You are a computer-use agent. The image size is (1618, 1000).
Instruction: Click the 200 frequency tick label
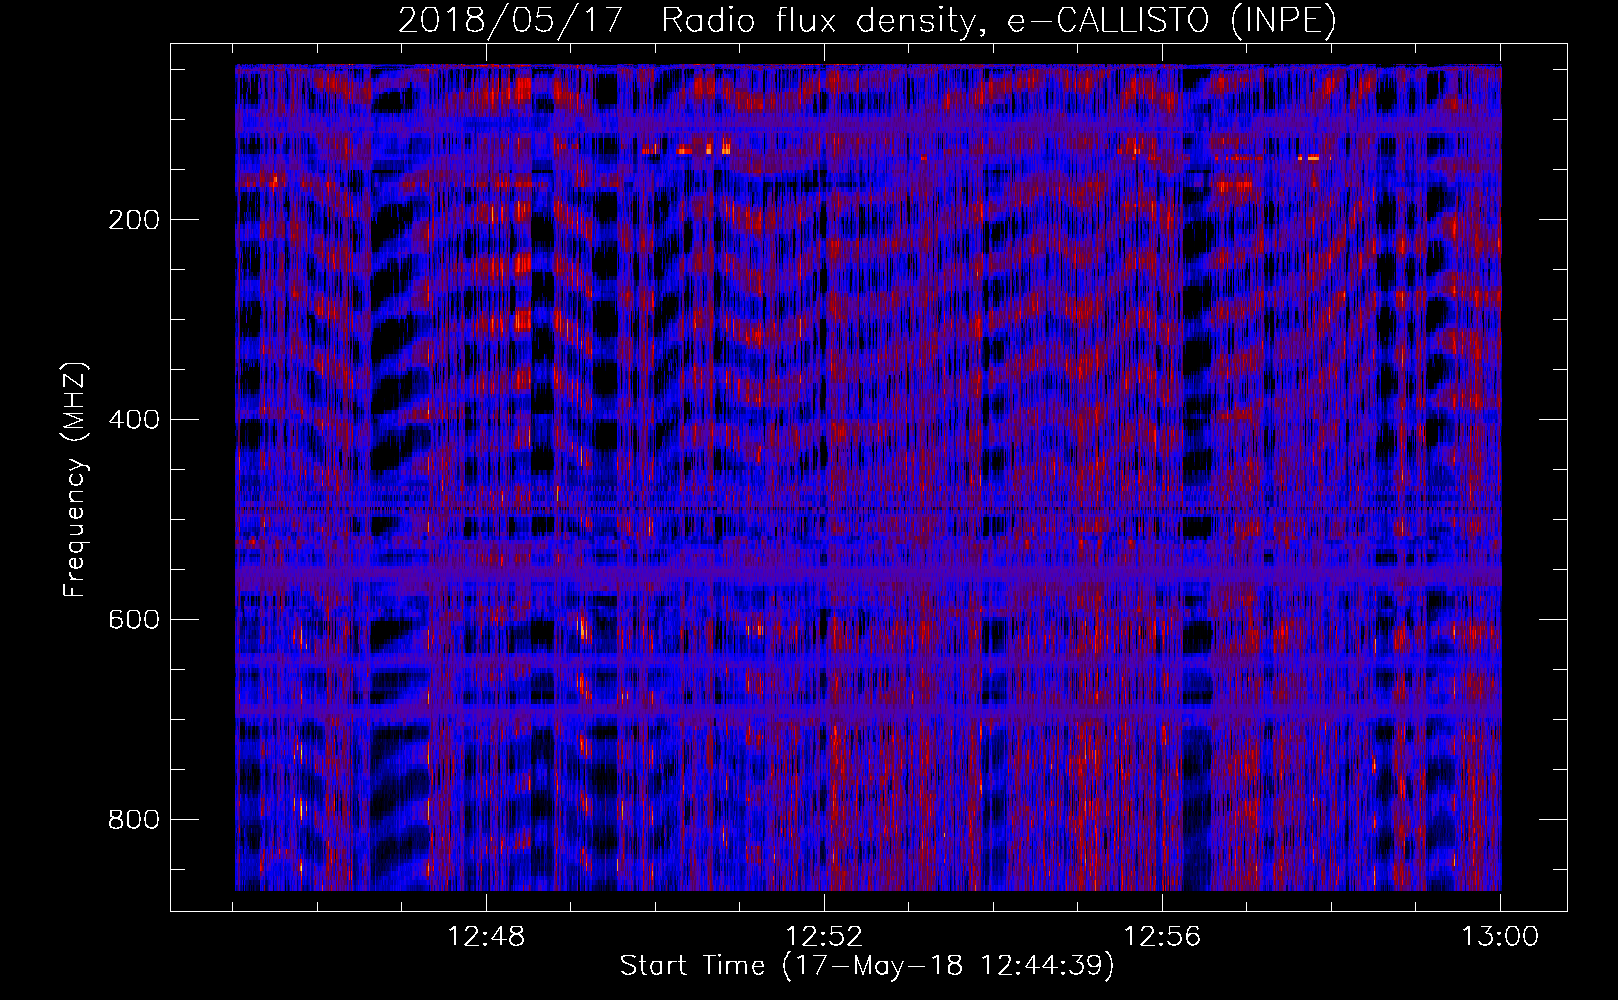[132, 220]
